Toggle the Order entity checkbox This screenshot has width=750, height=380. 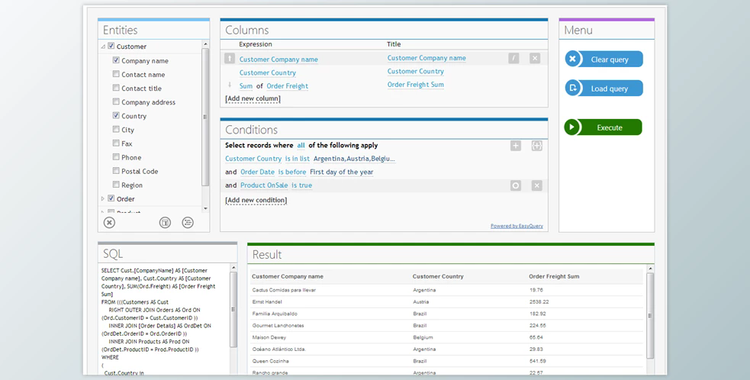pos(111,198)
